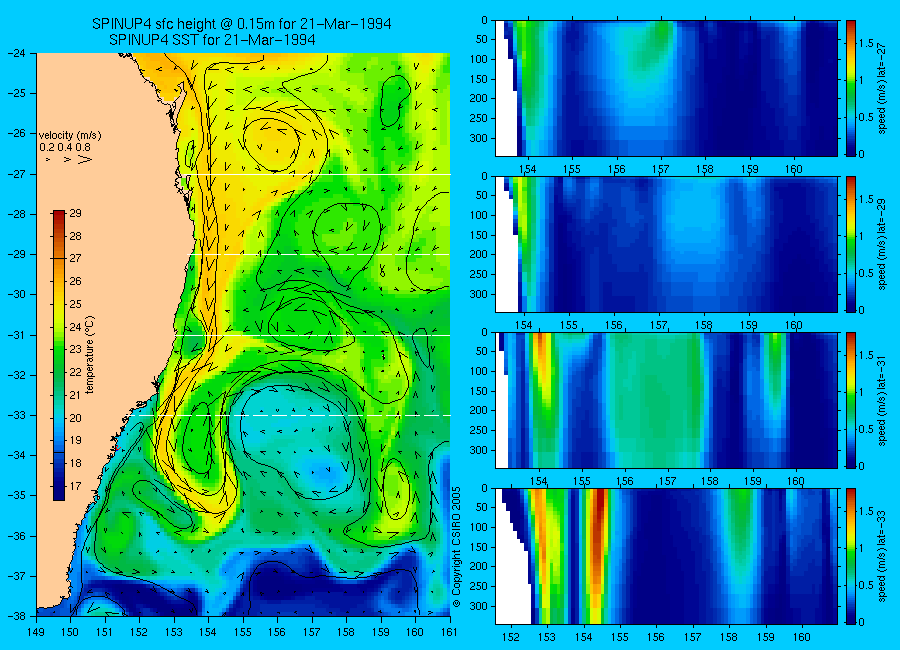Click the speed color bar for lat=-33

[851, 556]
